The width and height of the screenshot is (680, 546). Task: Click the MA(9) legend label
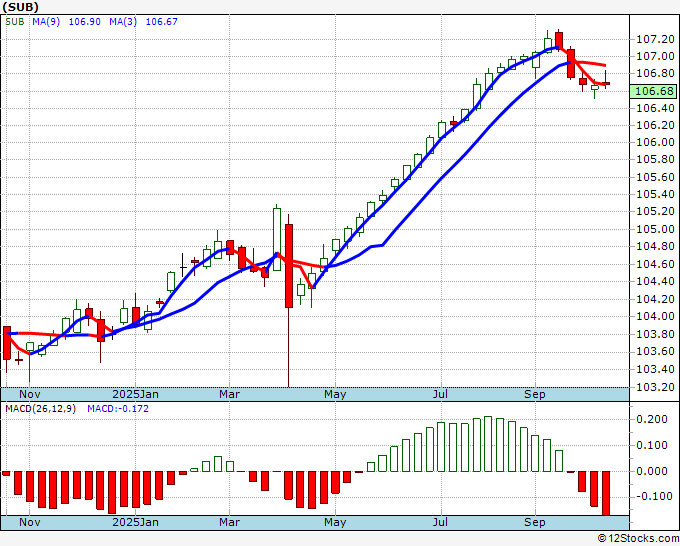point(46,22)
